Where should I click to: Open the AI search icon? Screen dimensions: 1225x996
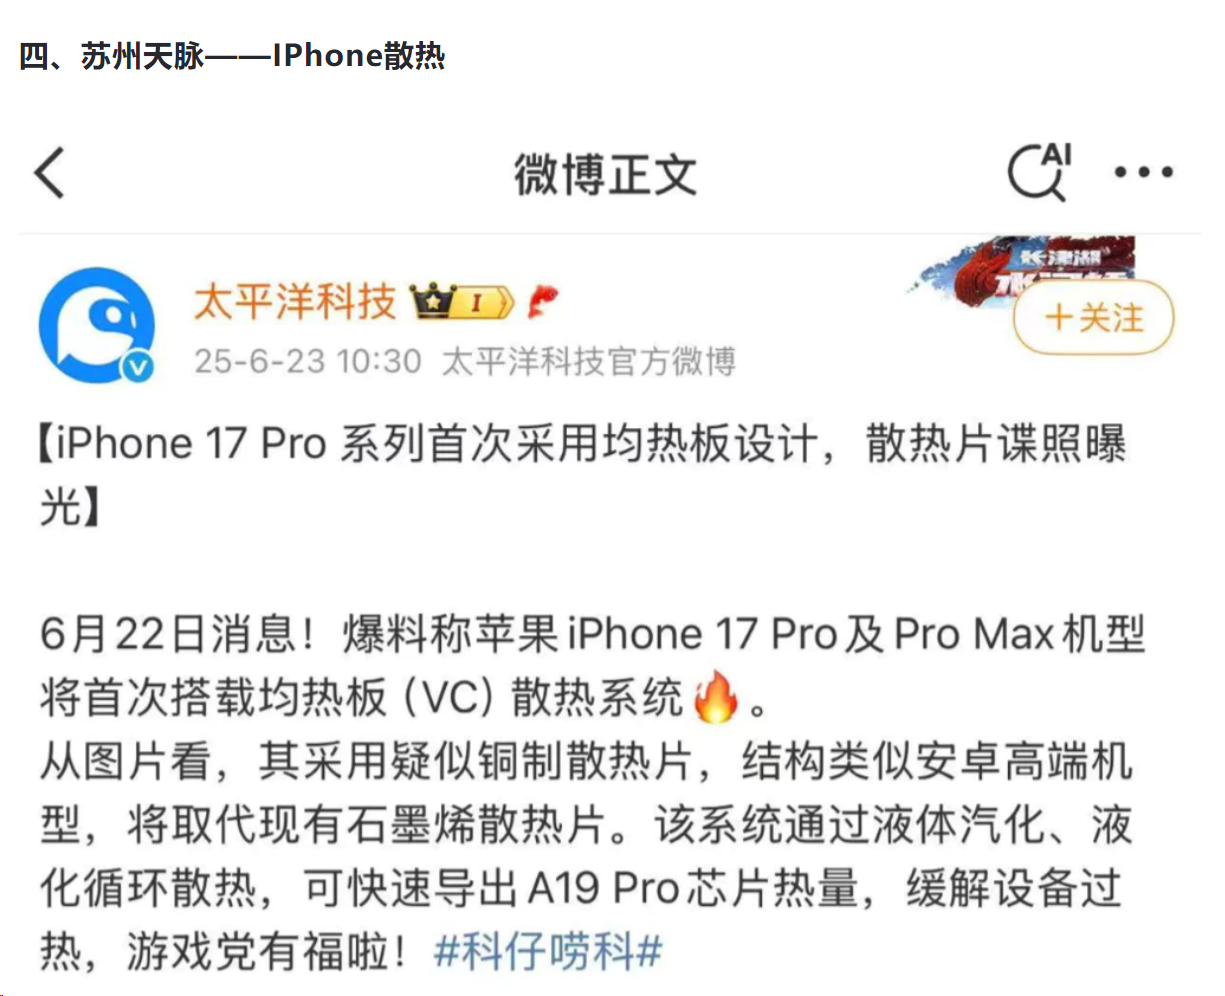(1039, 170)
